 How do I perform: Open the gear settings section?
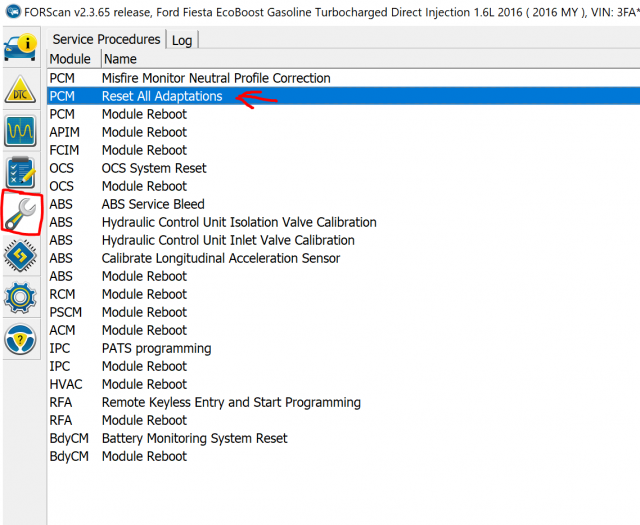22,297
